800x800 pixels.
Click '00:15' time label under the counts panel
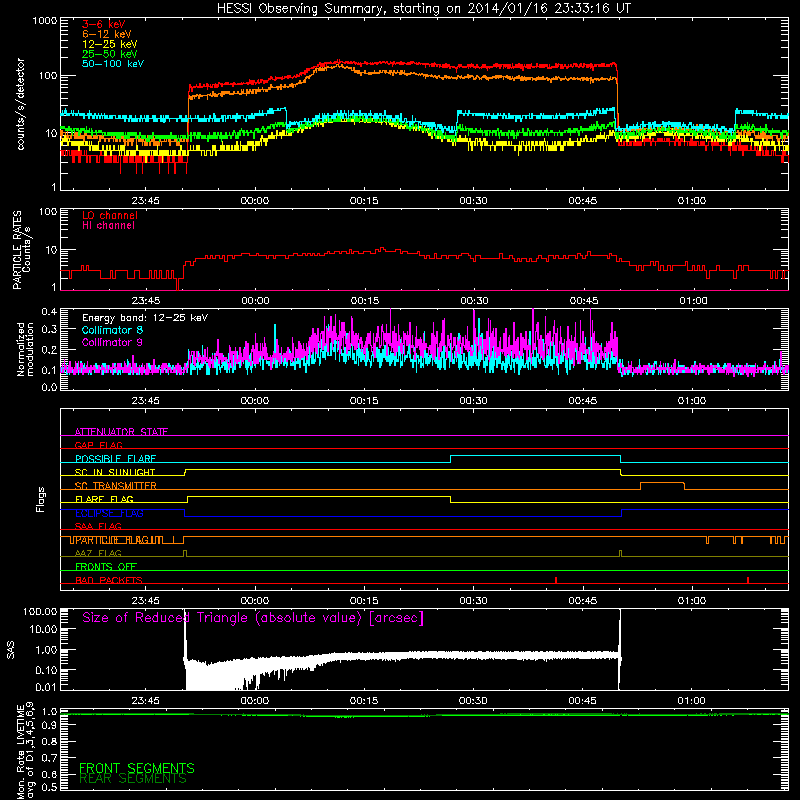click(x=364, y=201)
